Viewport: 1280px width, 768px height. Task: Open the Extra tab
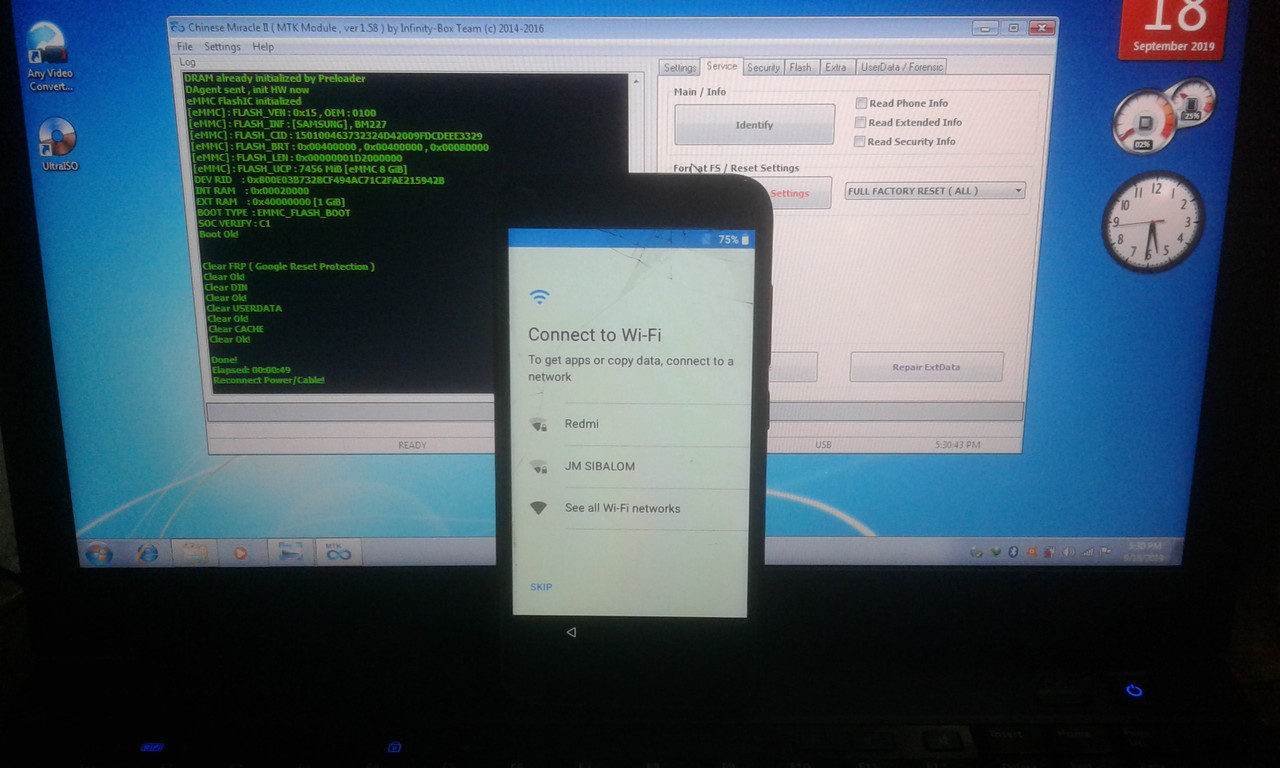836,67
